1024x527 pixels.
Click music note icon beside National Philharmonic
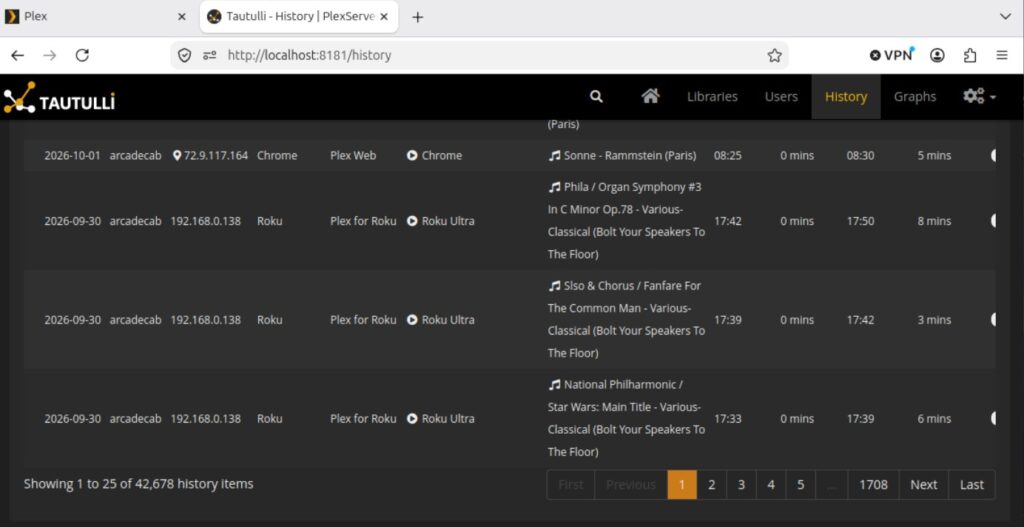click(554, 385)
